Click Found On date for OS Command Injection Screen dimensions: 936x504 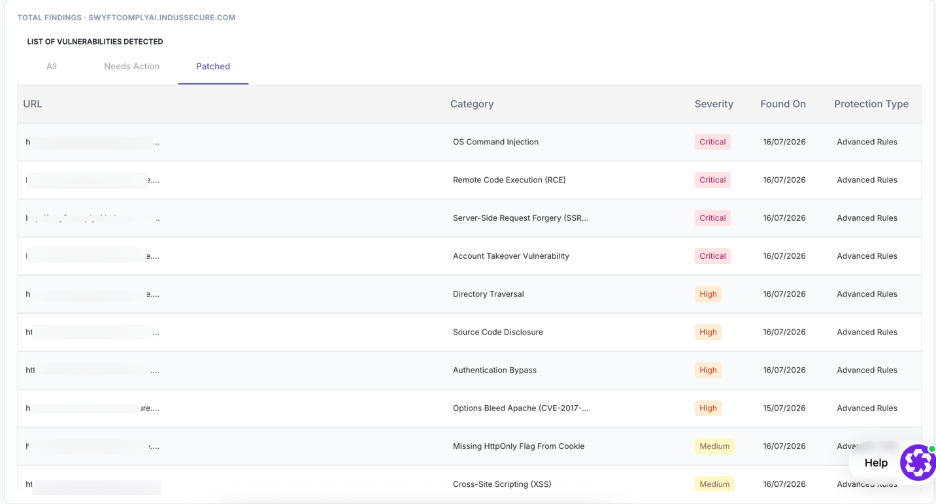click(784, 142)
